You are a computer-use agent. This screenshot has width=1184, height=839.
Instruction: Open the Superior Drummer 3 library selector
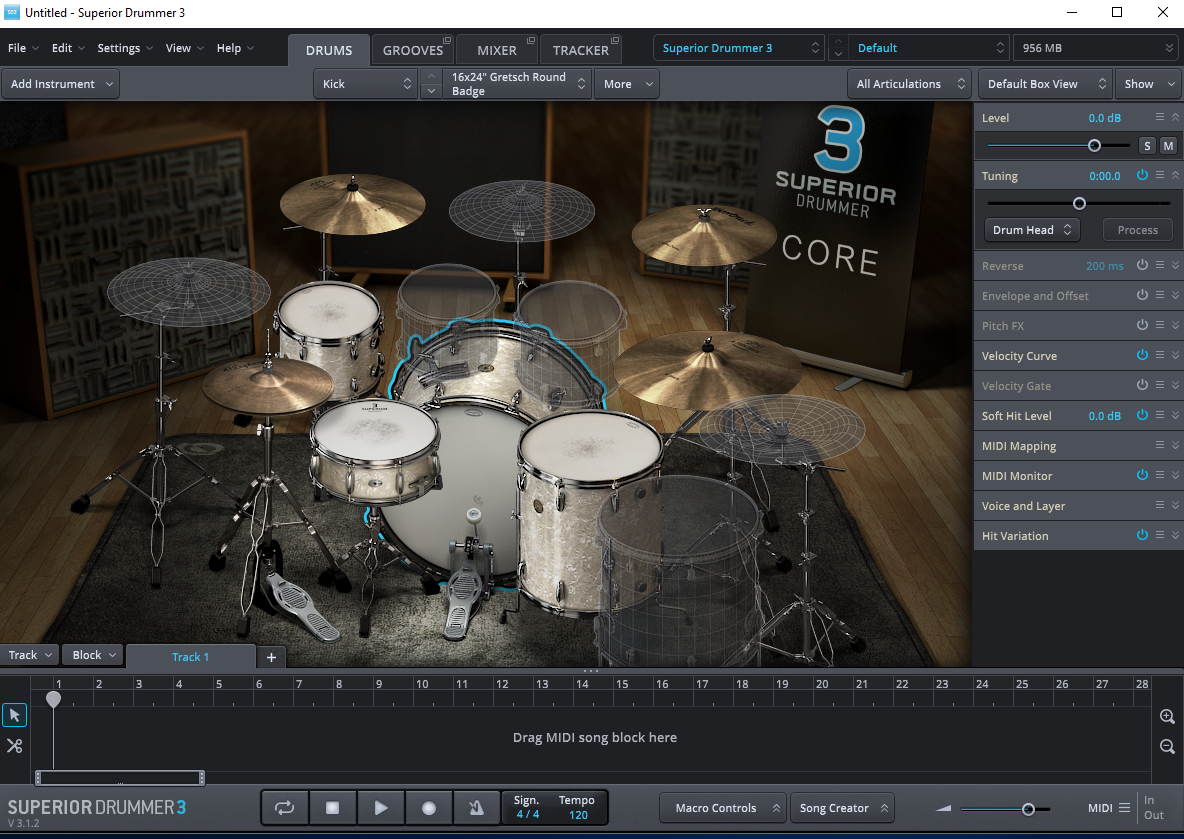pyautogui.click(x=739, y=48)
